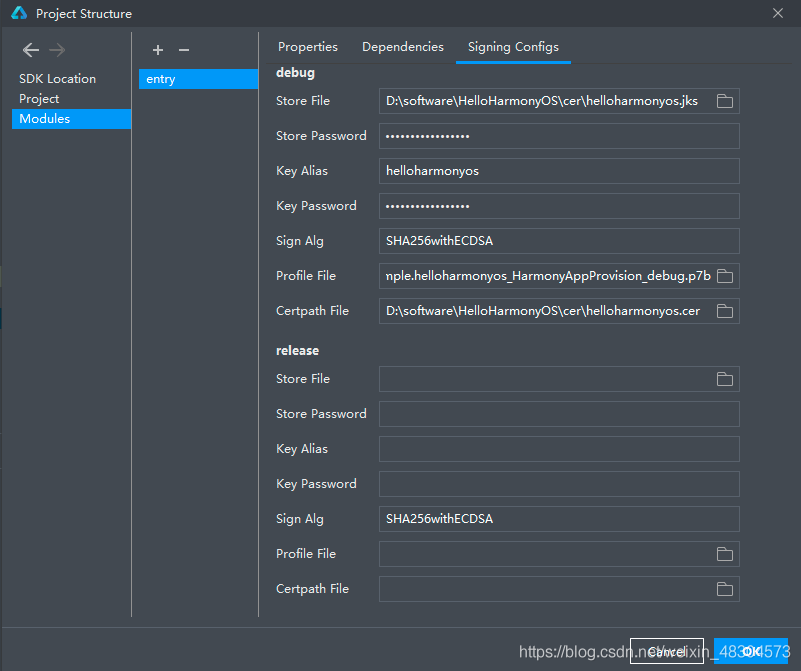Open the Dependencies tab
Screen dimensions: 801x671
(403, 47)
